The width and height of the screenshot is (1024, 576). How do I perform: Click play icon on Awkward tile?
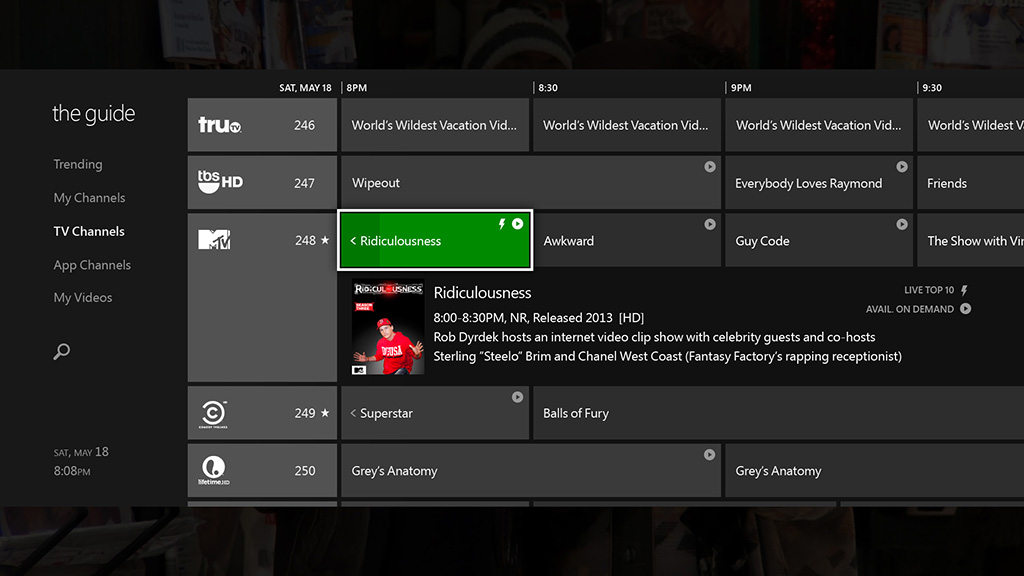[x=709, y=225]
